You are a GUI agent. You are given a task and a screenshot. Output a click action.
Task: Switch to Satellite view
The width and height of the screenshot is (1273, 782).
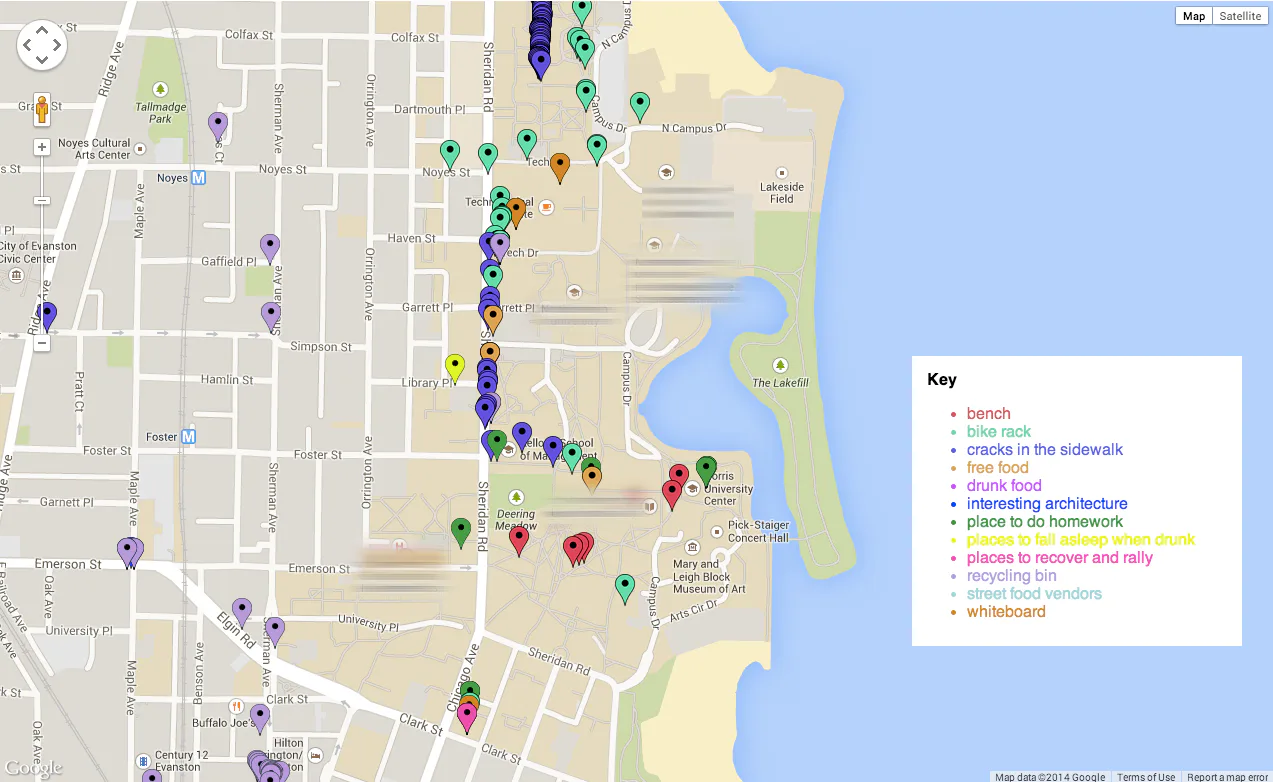pyautogui.click(x=1240, y=16)
